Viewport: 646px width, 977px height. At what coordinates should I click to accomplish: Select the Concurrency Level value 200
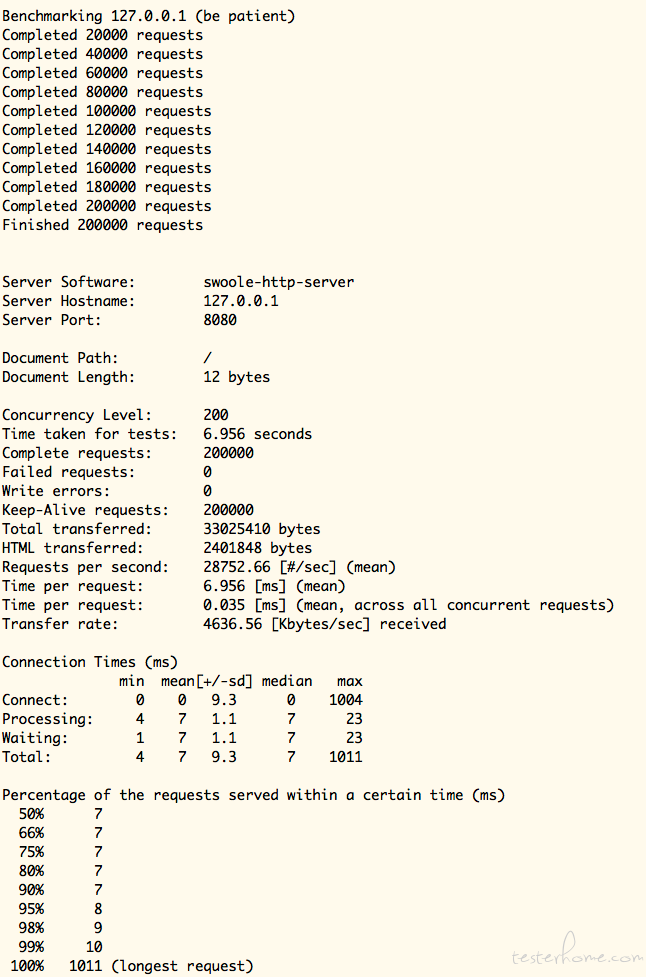point(216,415)
